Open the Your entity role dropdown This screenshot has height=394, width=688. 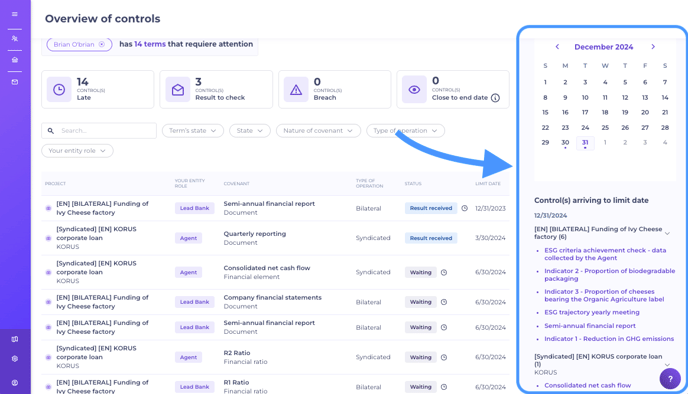tap(77, 150)
